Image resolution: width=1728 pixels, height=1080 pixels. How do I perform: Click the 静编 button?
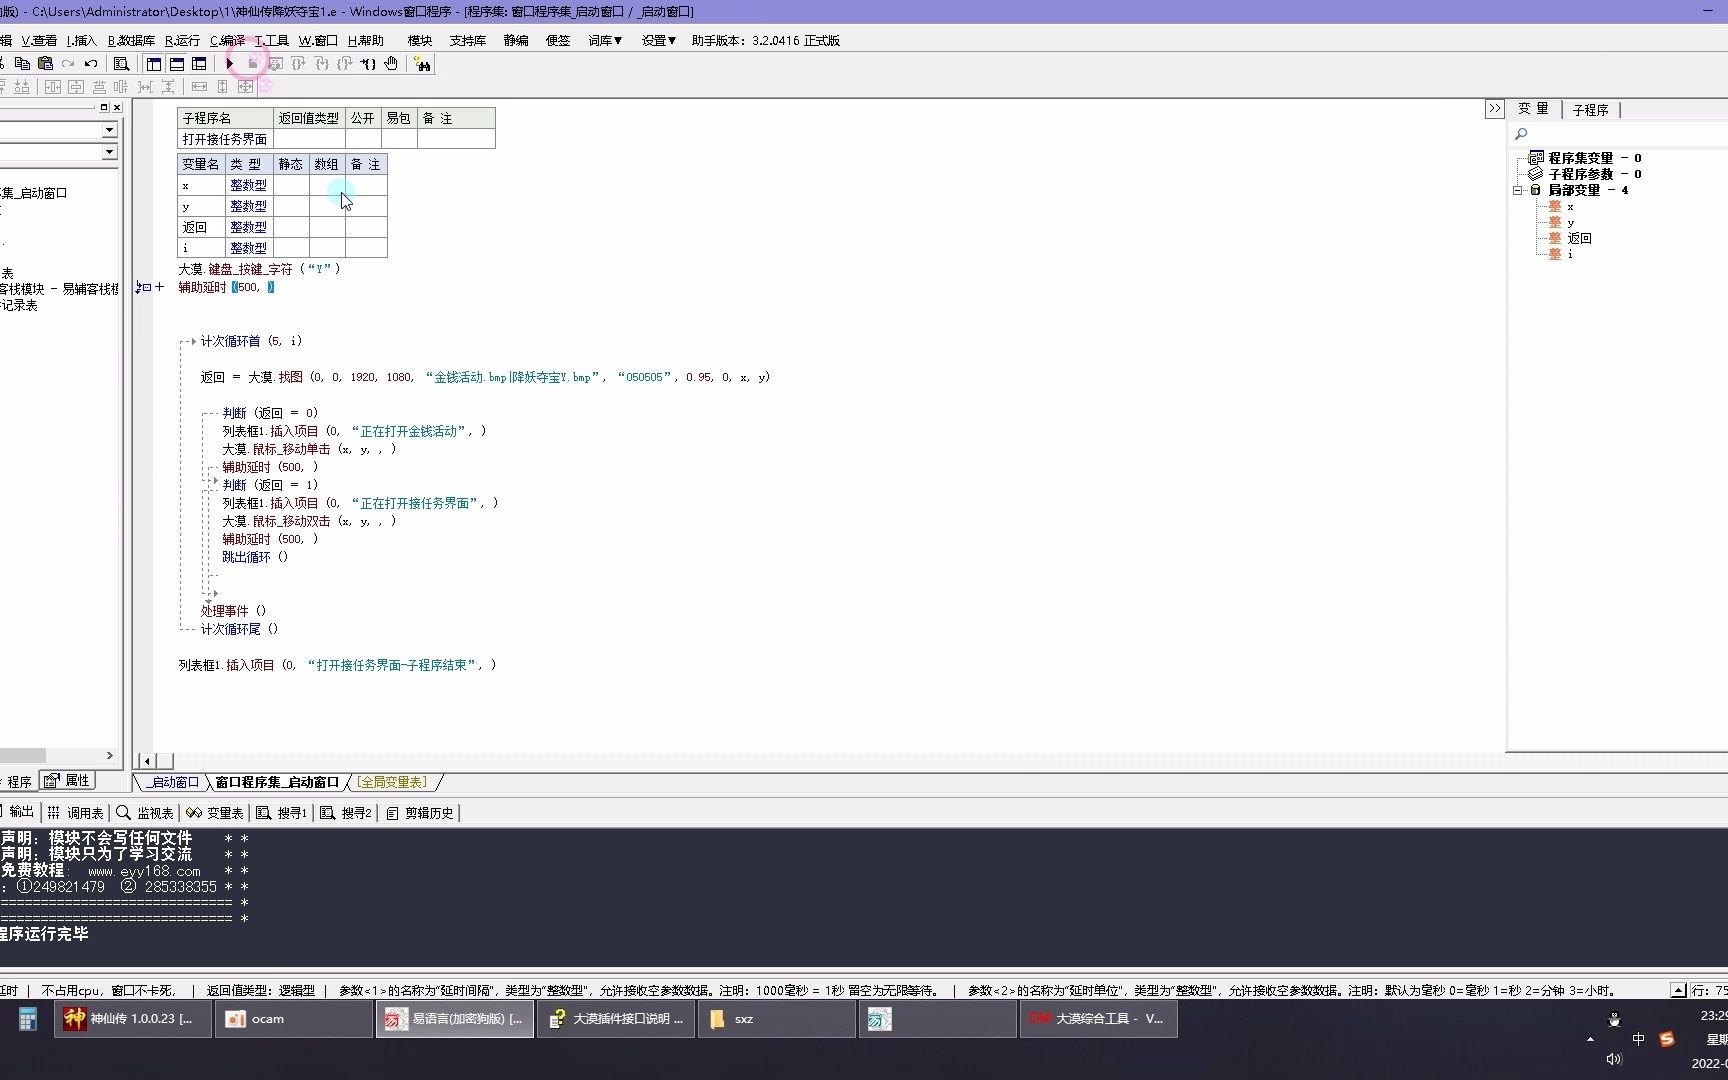[x=516, y=41]
